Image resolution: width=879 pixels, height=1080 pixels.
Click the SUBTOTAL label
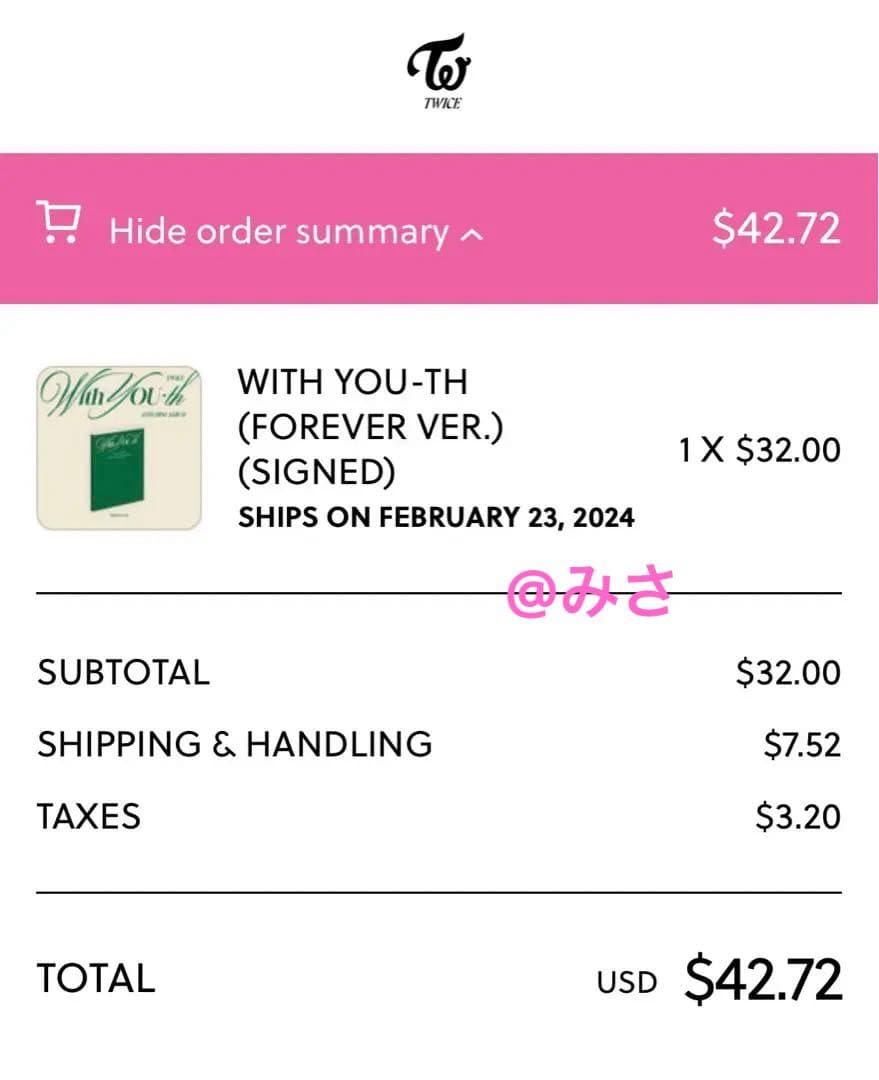124,672
